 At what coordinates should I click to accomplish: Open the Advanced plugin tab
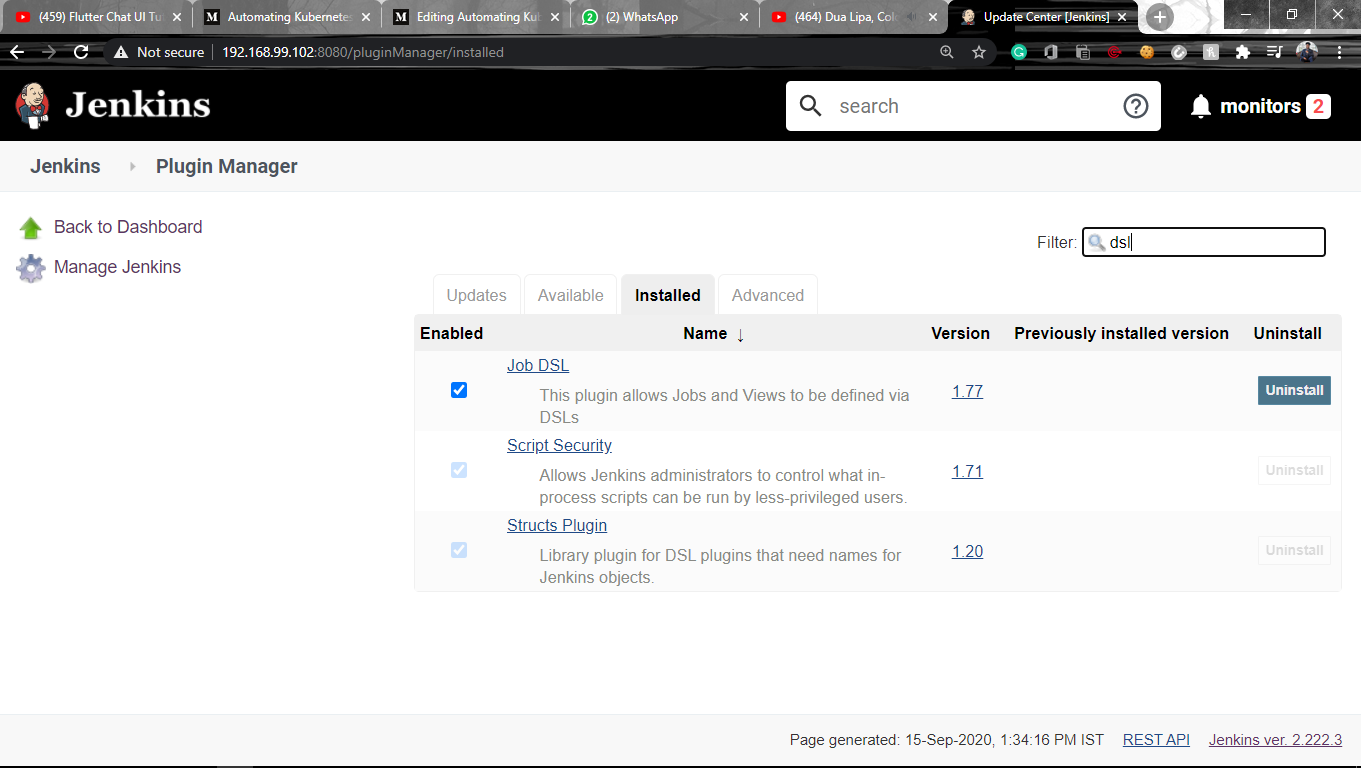767,295
